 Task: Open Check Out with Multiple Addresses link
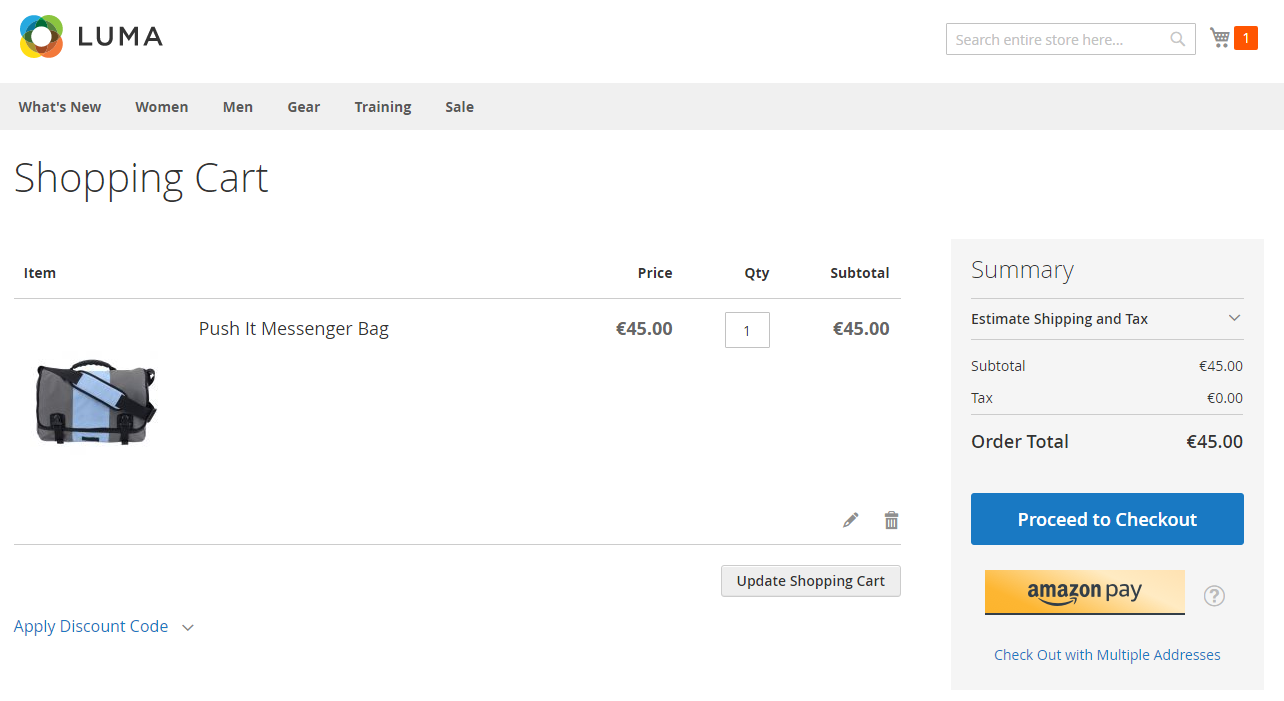pos(1107,655)
